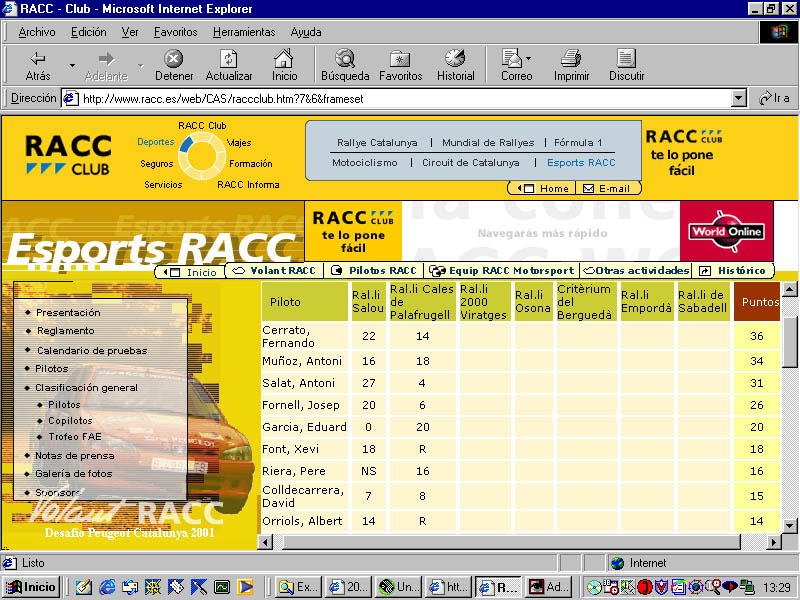Switch to the Pilotos RACC tab
Viewport: 800px width, 600px height.
(374, 271)
